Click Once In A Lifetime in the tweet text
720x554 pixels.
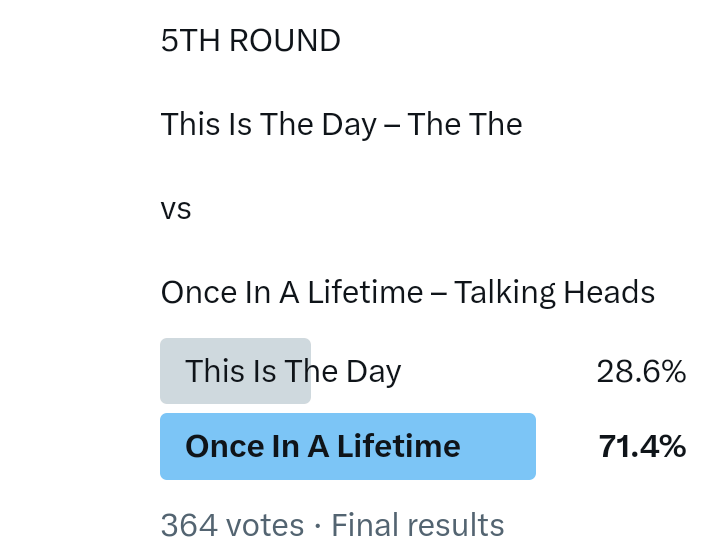tap(292, 293)
